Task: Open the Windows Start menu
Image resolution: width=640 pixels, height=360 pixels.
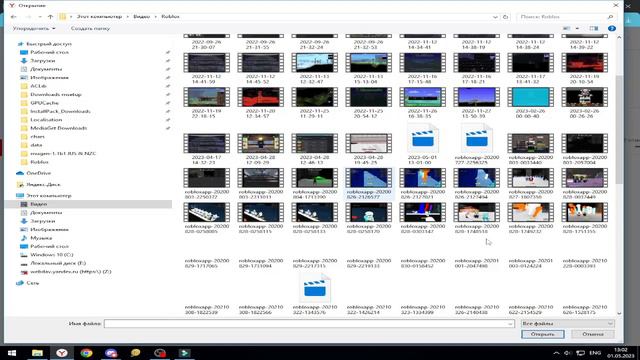Action: tap(12, 353)
